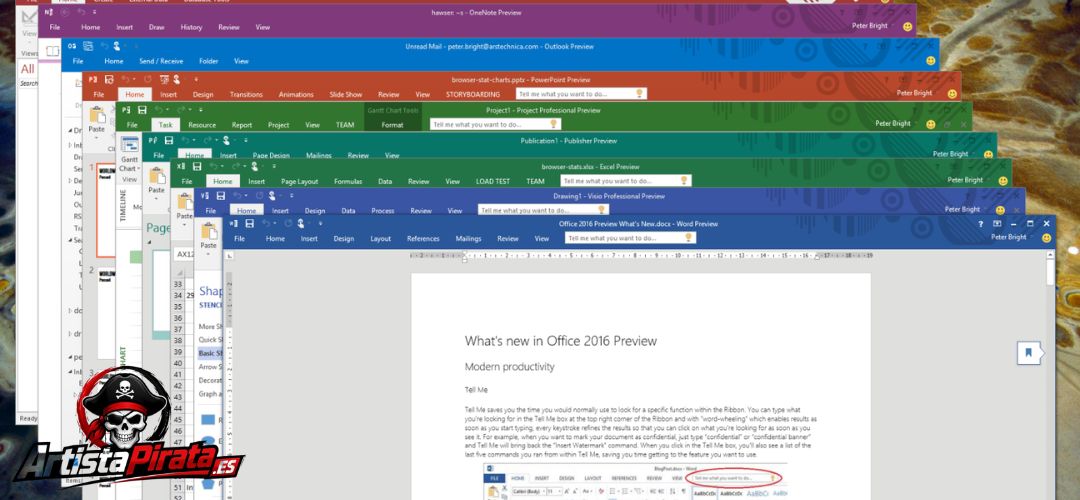This screenshot has height=500, width=1080.
Task: Click the 'Tell Me' subheading in the Word document
Action: [476, 390]
